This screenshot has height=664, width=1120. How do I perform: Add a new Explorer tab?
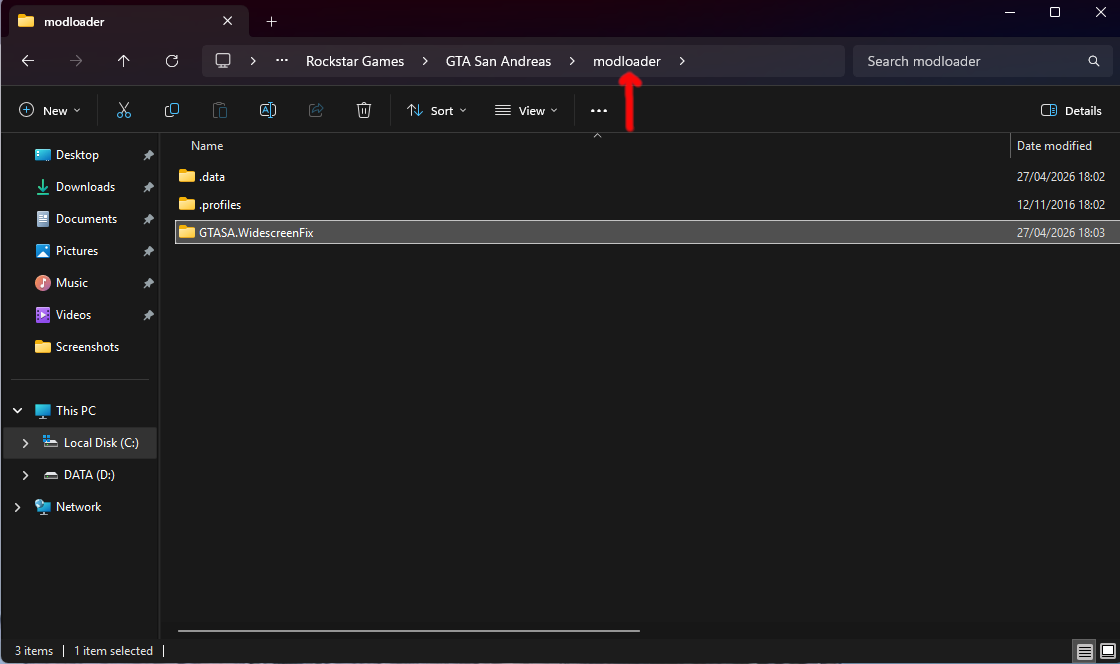(x=271, y=21)
